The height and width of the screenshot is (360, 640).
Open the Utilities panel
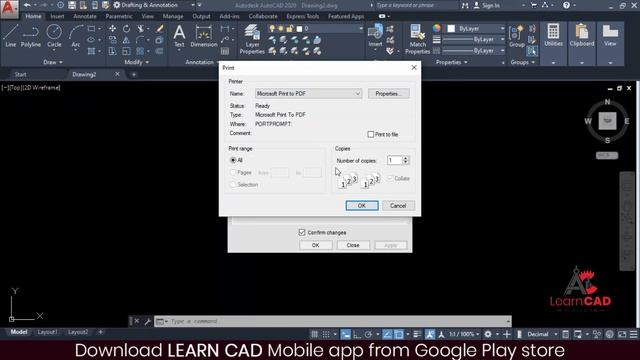(553, 35)
